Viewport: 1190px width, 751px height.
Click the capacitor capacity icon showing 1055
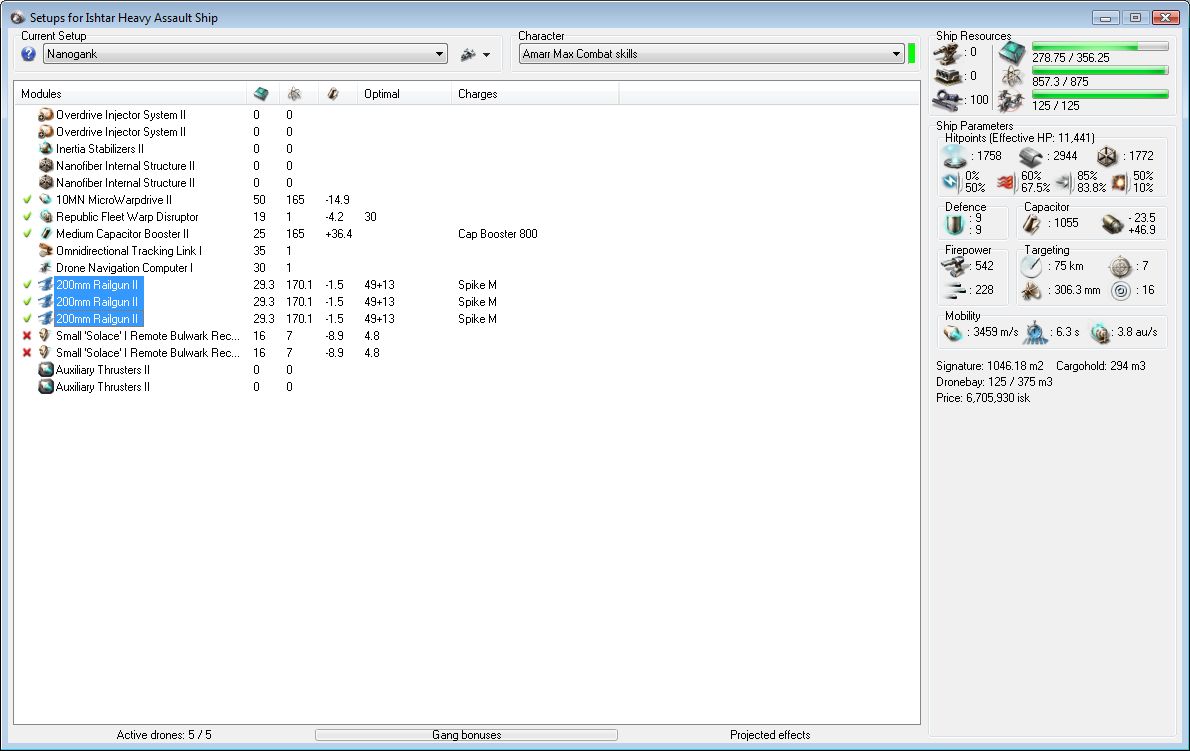click(1031, 223)
